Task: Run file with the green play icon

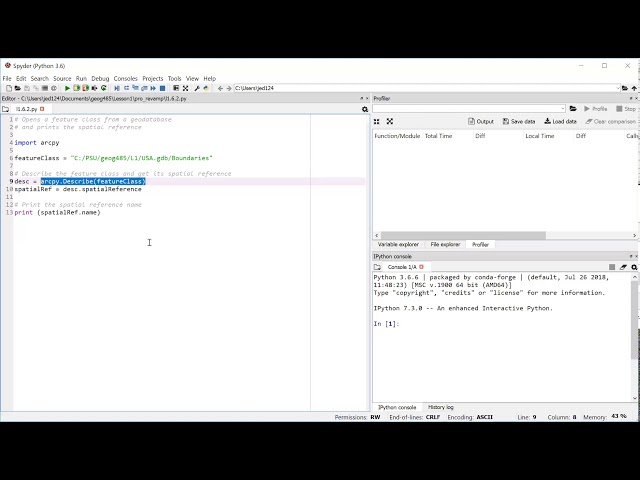Action: (67, 88)
